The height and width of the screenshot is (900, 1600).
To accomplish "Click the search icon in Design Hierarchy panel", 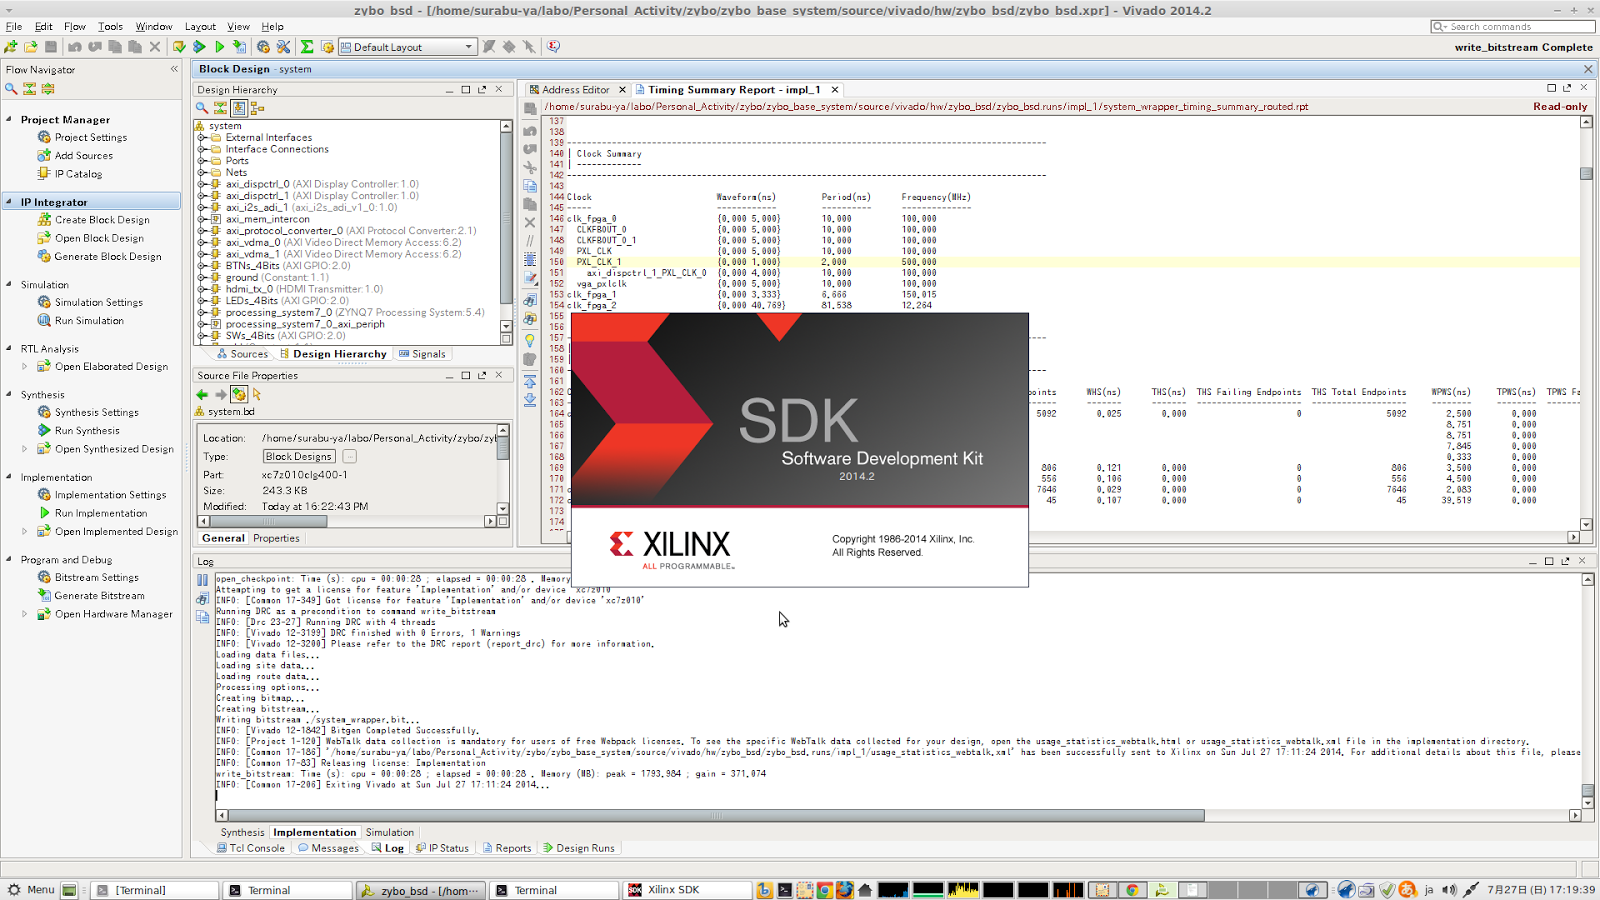I will click(x=202, y=108).
